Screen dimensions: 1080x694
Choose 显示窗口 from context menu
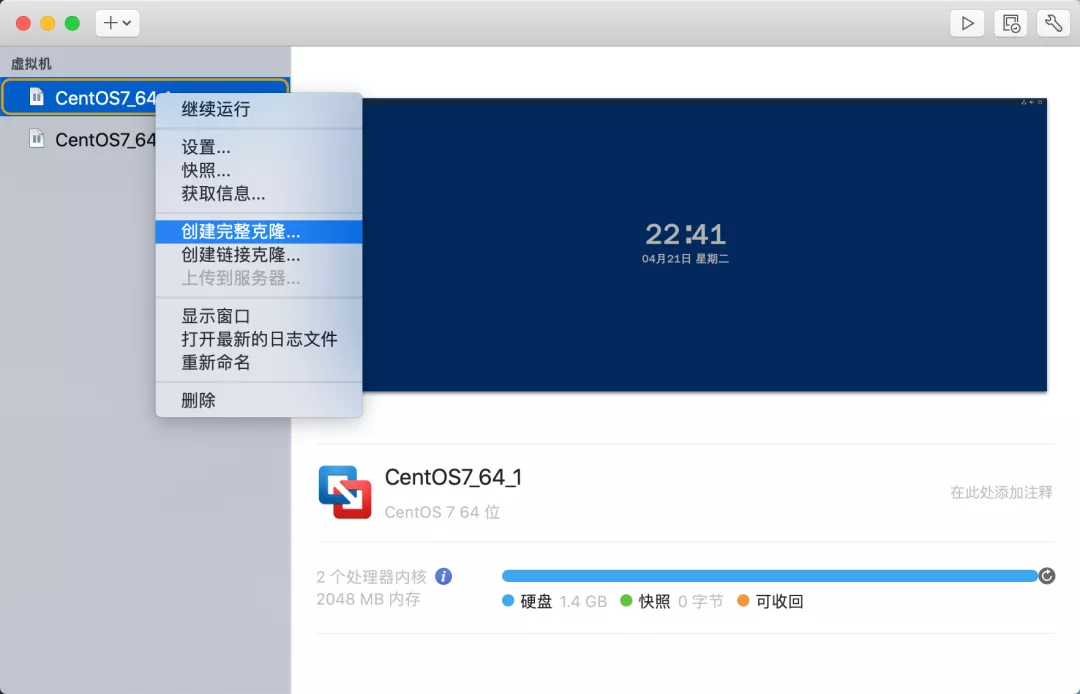pyautogui.click(x=259, y=316)
